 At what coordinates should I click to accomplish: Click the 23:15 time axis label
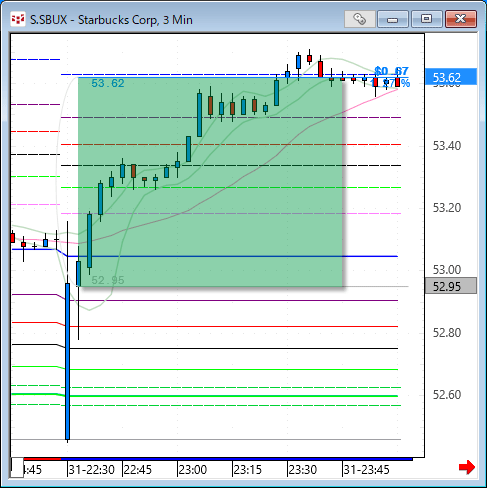tap(247, 470)
